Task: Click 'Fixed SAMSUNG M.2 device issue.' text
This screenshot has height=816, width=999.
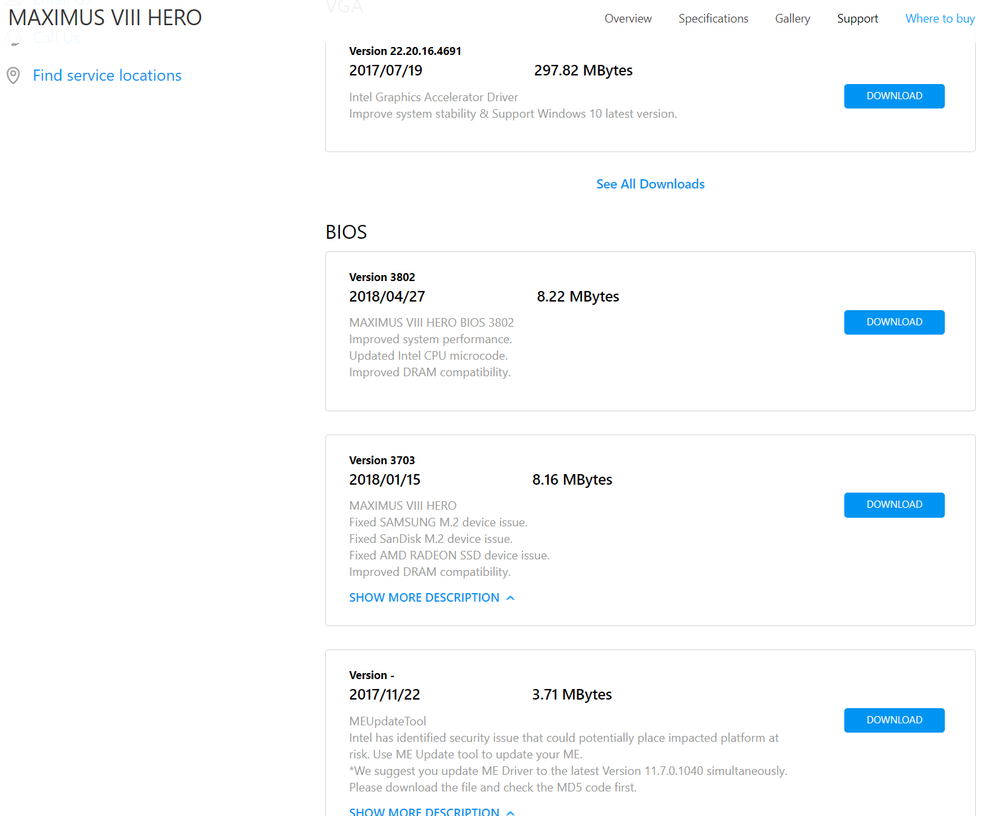Action: tap(438, 522)
